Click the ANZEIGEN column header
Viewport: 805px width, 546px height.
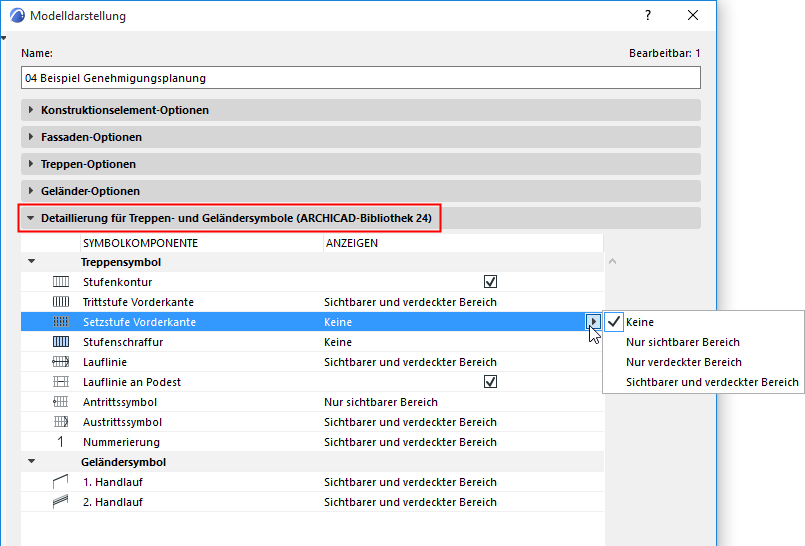(x=350, y=243)
